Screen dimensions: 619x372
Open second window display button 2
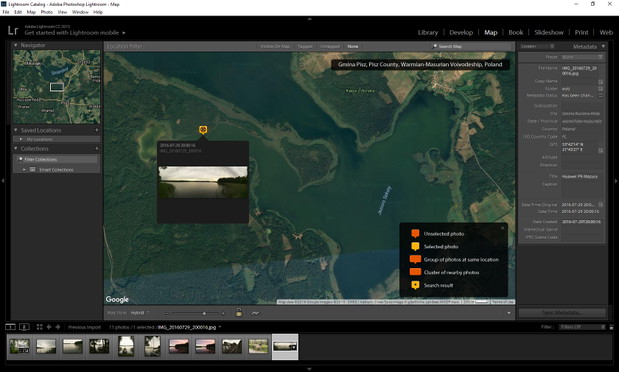[24, 327]
